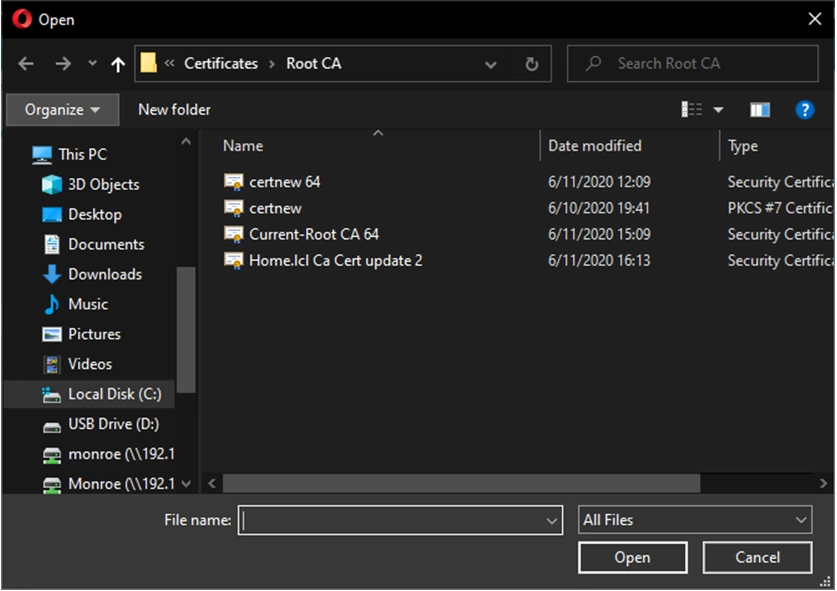Screen dimensions: 837x591
Task: Expand the address bar history dropdown
Action: point(490,64)
